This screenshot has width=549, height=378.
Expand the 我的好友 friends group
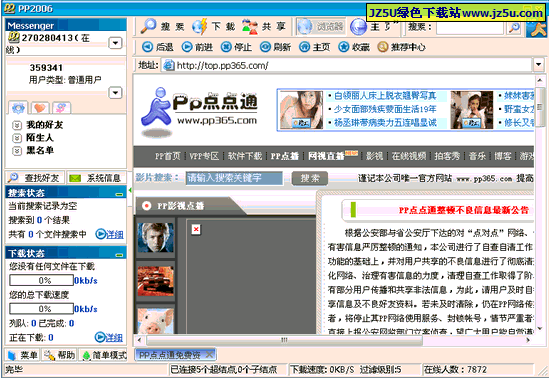click(17, 125)
